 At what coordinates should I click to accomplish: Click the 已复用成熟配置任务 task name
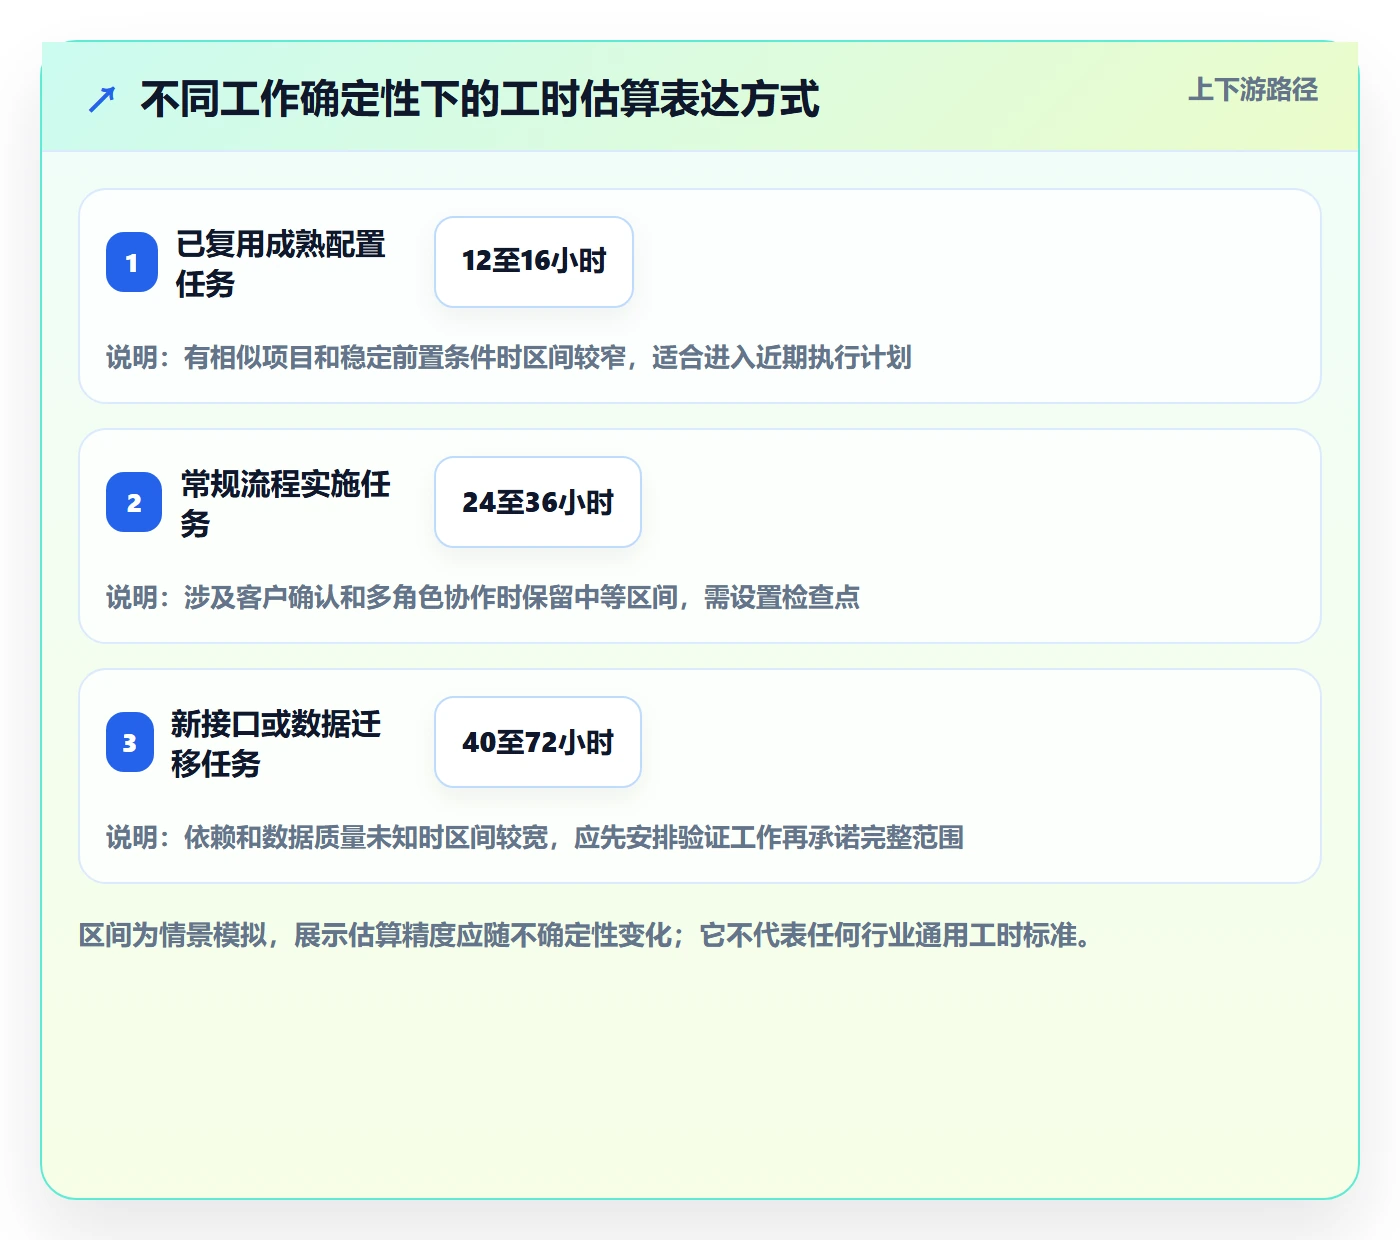tap(281, 263)
